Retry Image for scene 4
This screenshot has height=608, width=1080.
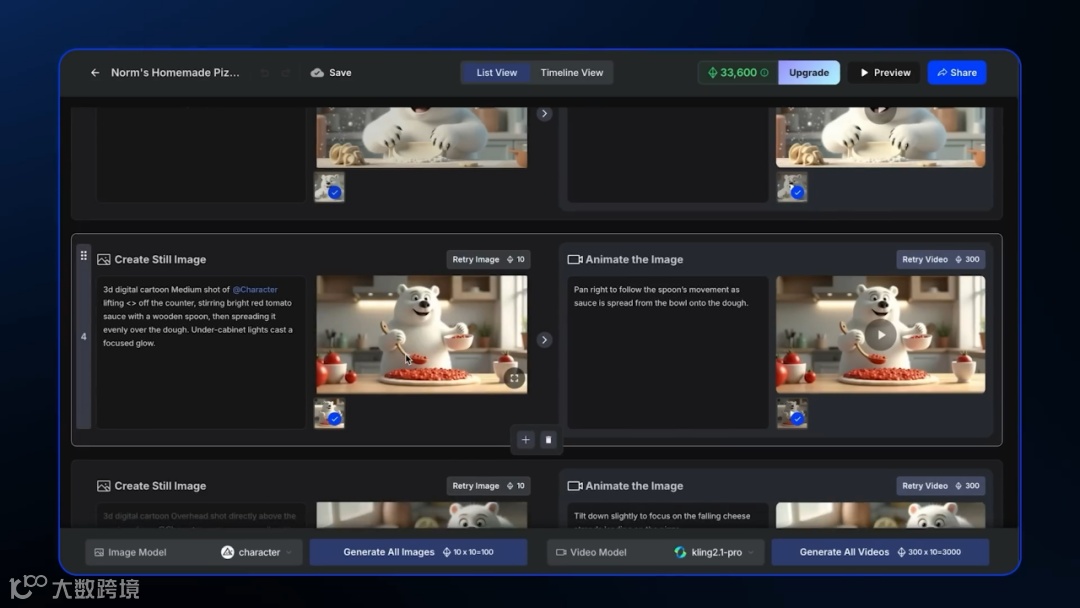[488, 260]
